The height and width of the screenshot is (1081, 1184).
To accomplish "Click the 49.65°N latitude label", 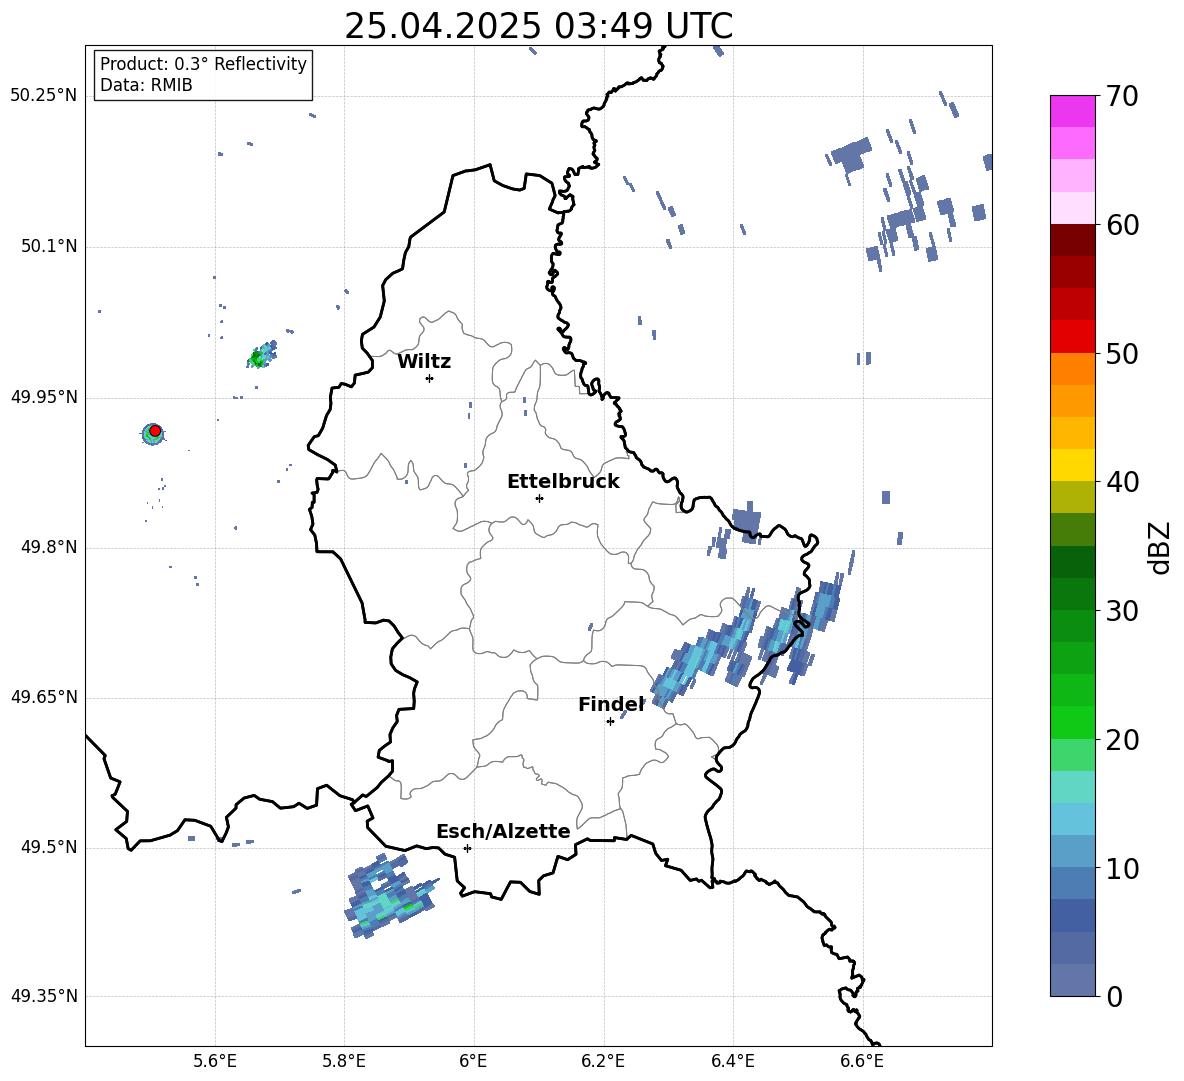I will [x=44, y=696].
